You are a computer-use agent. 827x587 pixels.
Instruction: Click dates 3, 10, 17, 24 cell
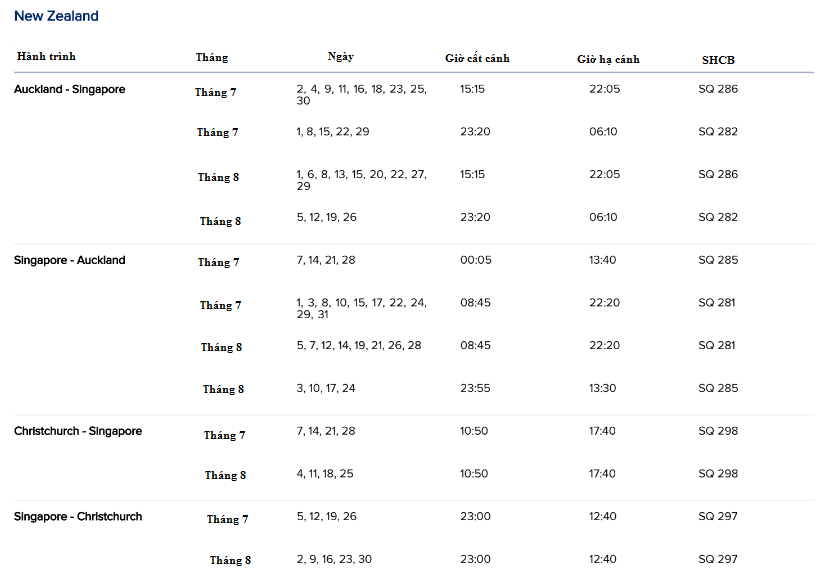pyautogui.click(x=326, y=388)
